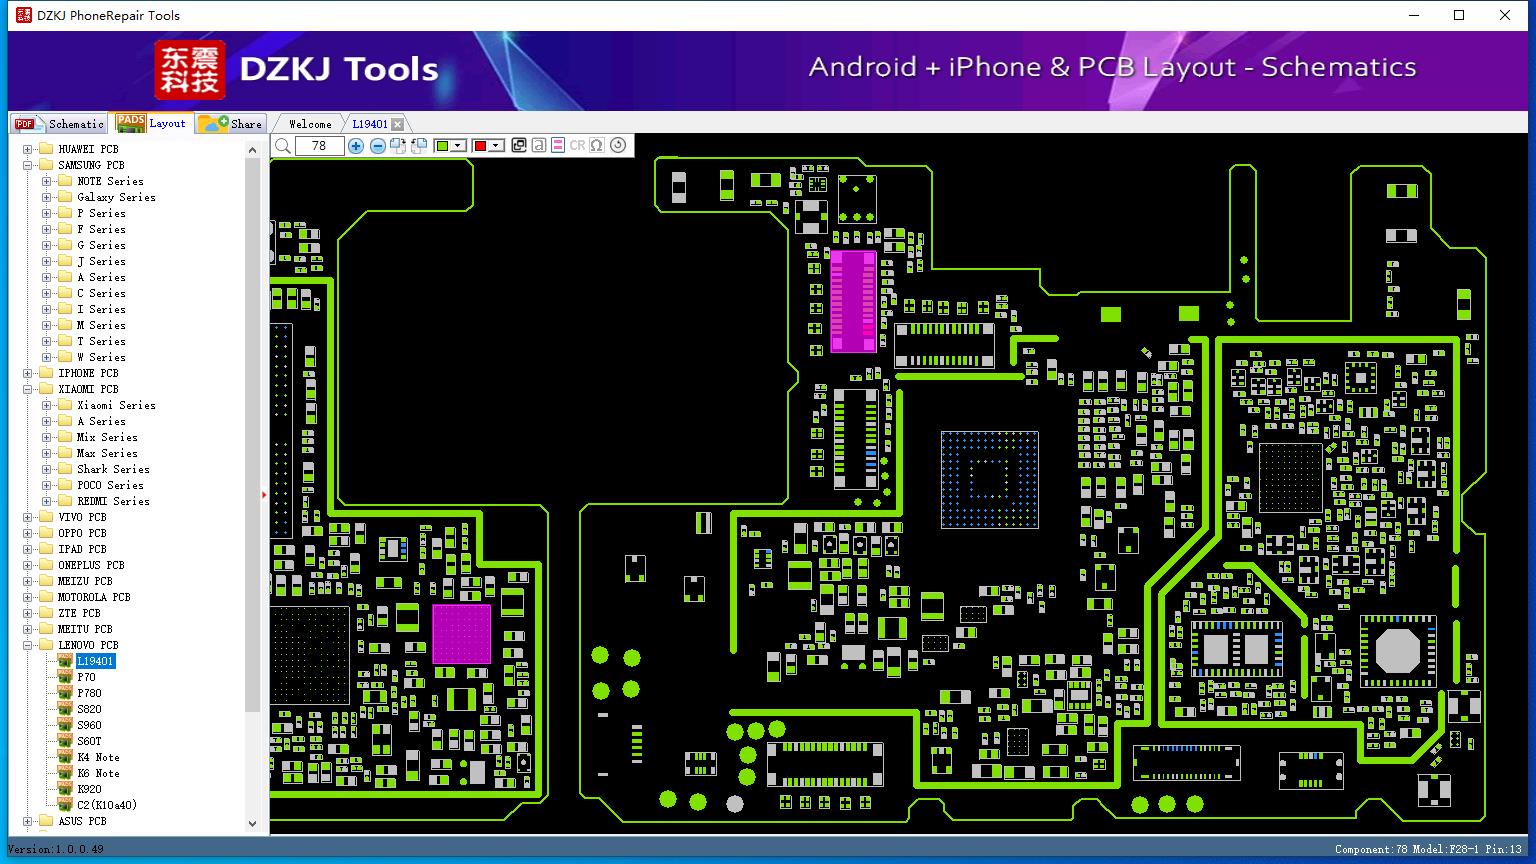
Task: Select the MOTOROLA PCB tree item
Action: [x=94, y=597]
